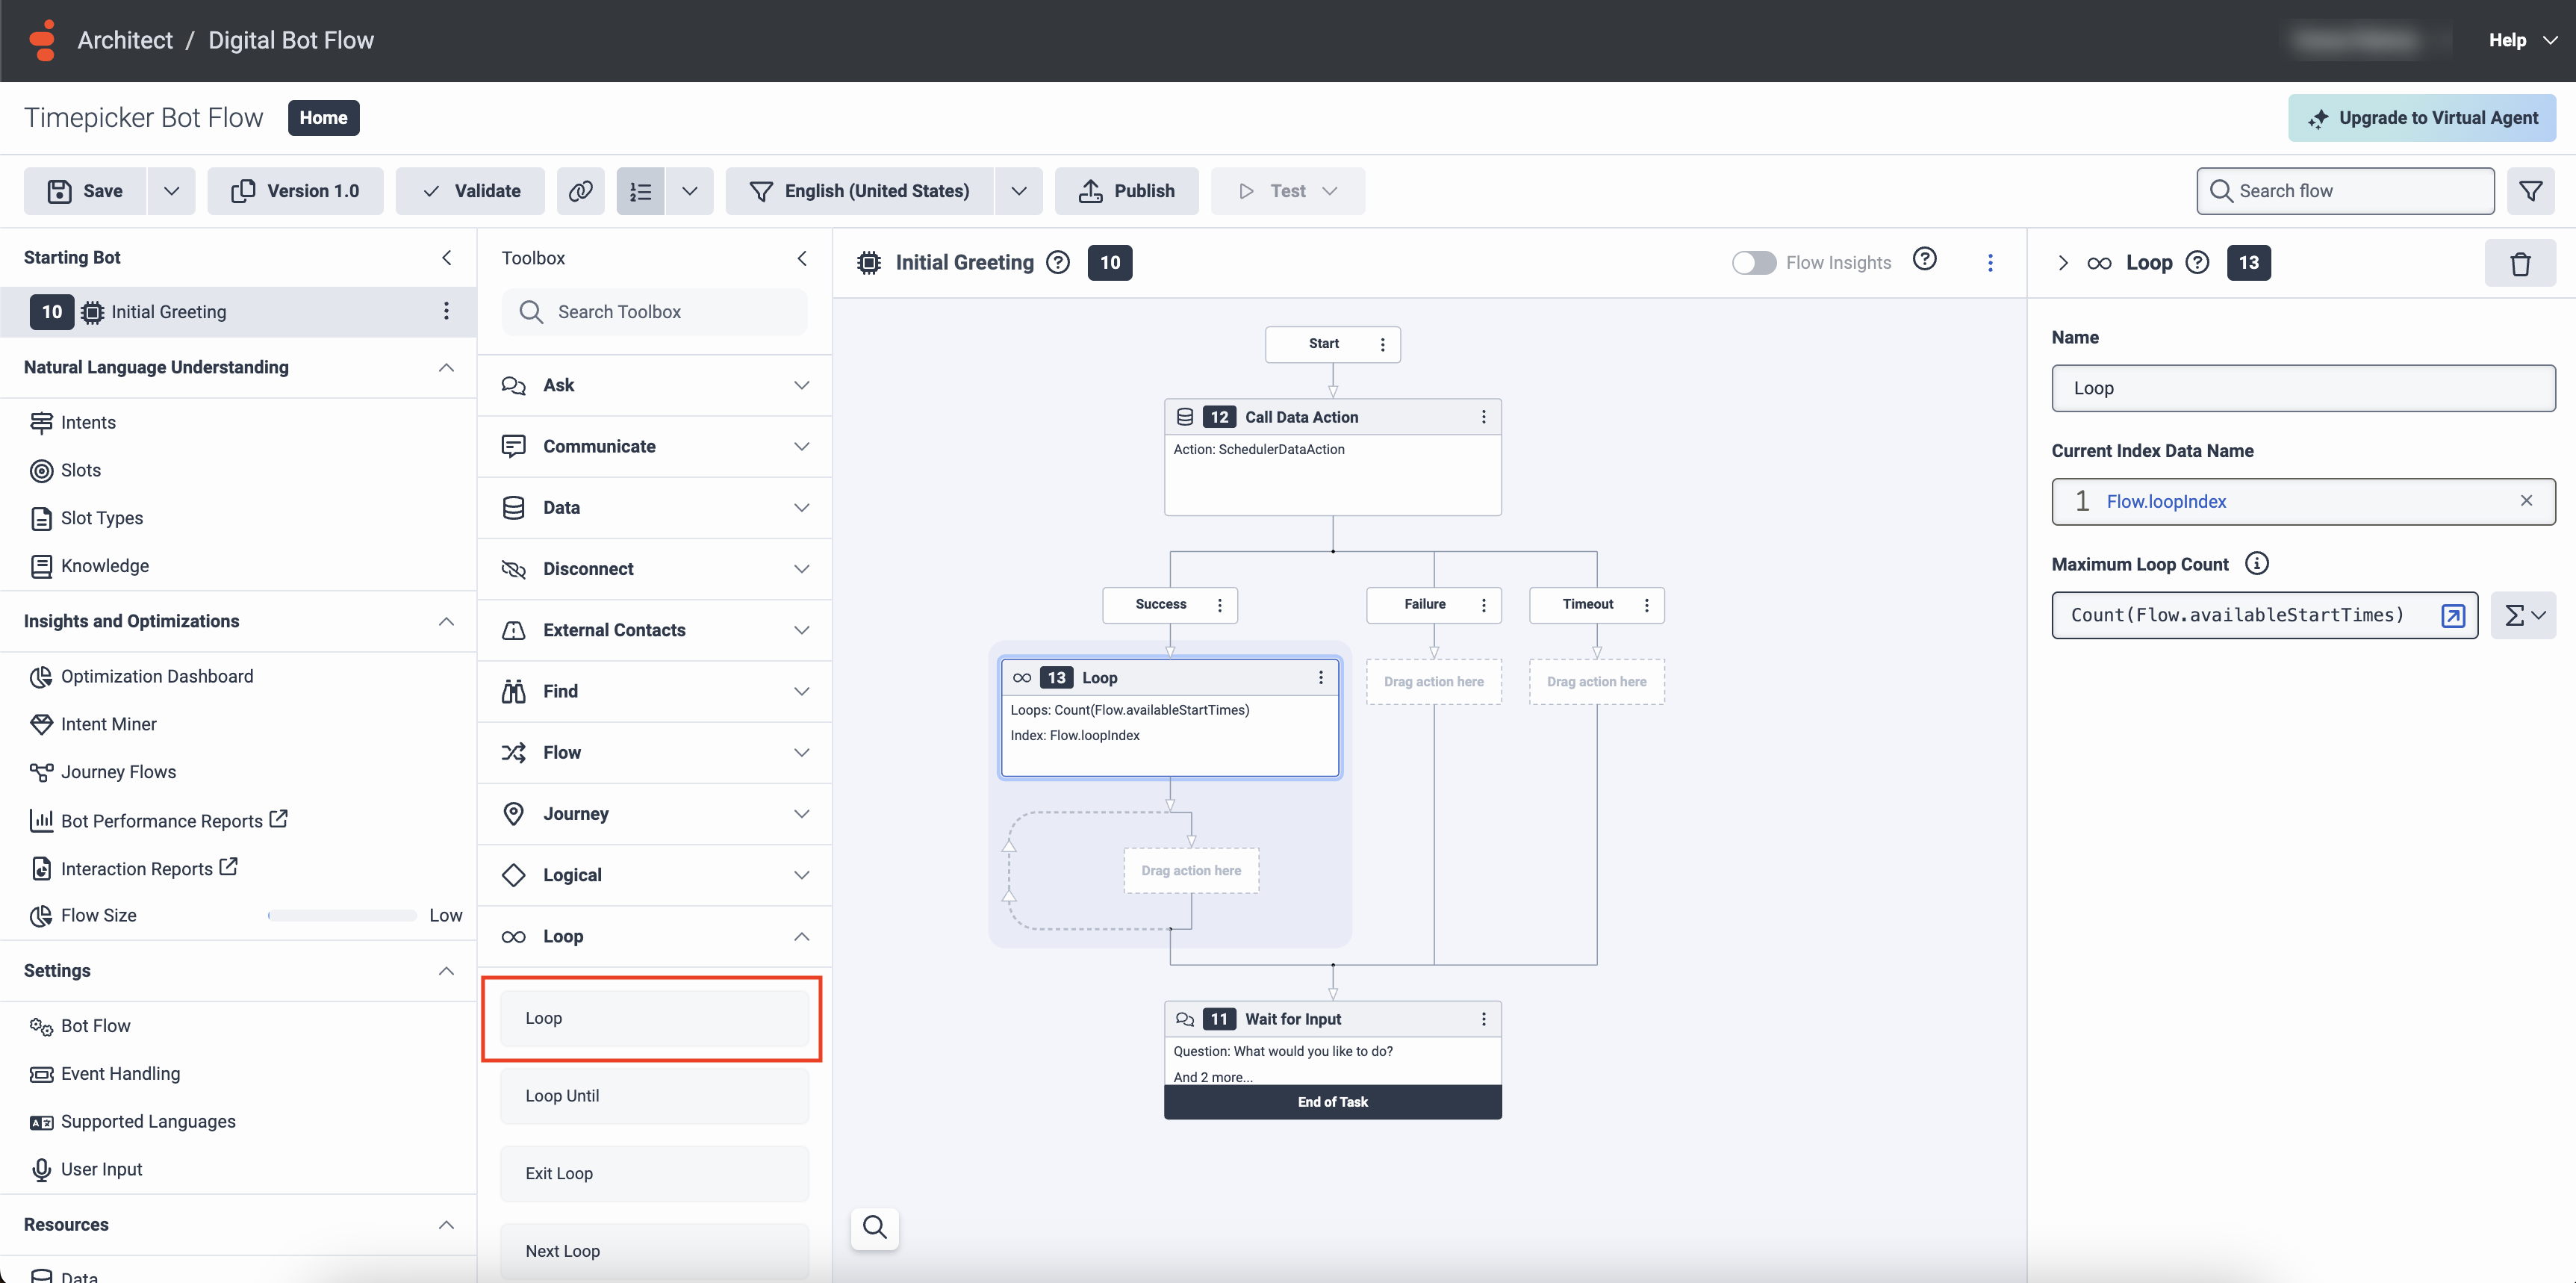Toggle the Flow Insights switch
2576x1283 pixels.
pyautogui.click(x=1753, y=262)
